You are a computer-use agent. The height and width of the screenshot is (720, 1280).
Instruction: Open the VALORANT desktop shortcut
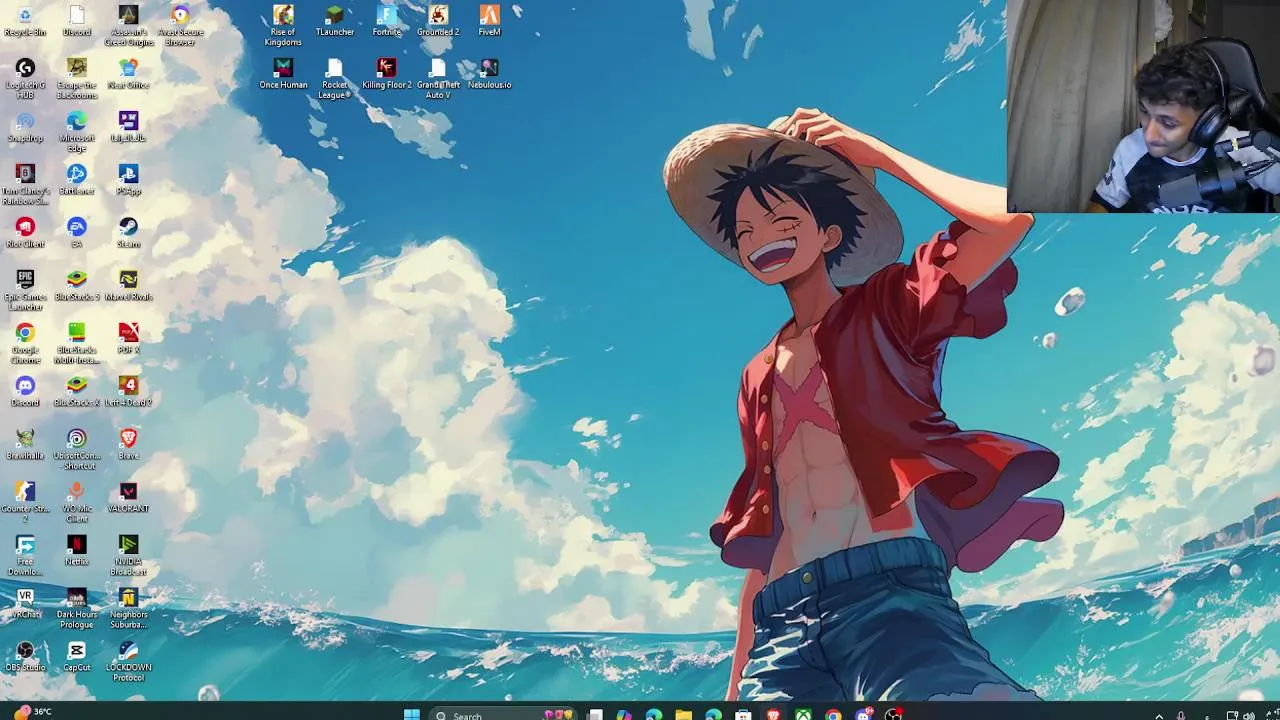(128, 498)
